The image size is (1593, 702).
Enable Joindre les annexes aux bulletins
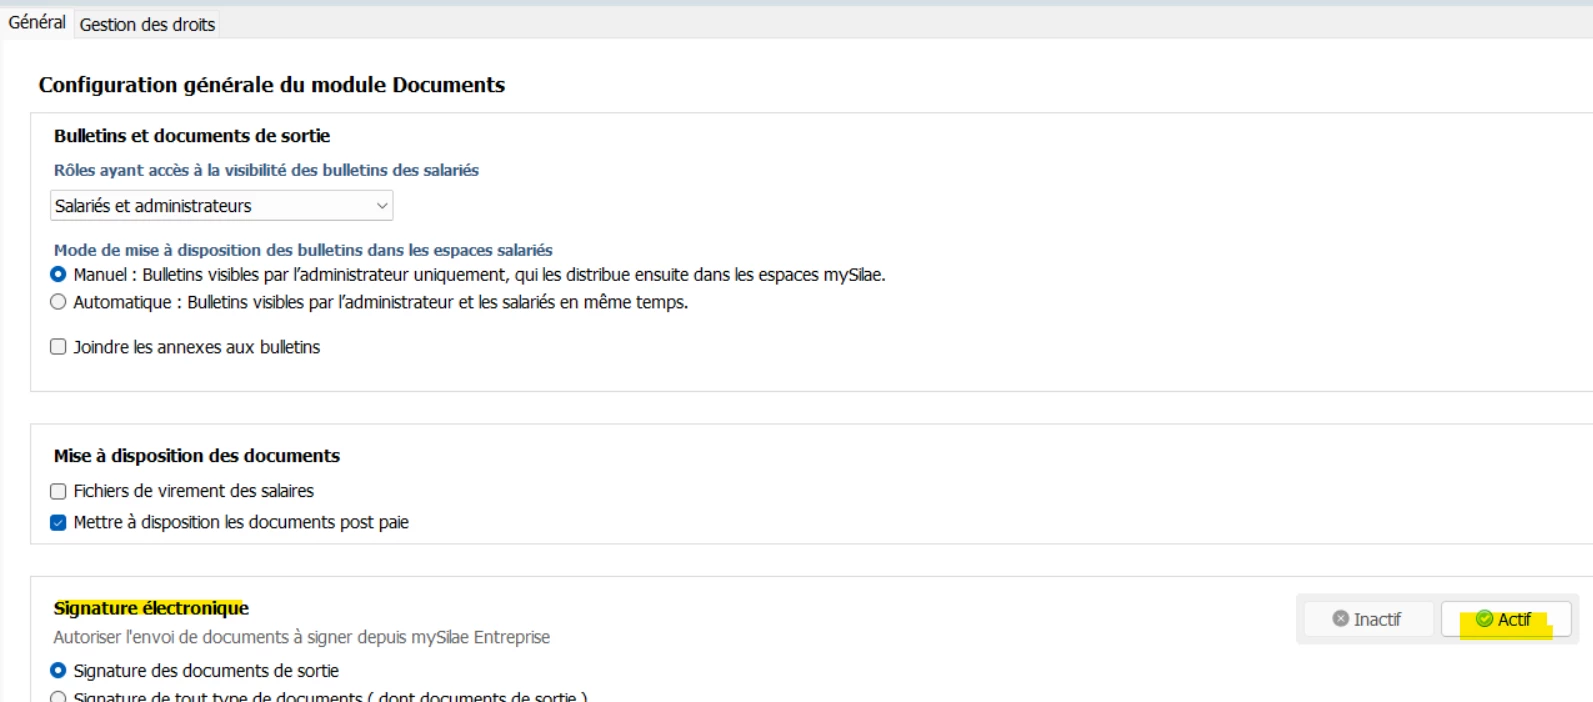58,347
